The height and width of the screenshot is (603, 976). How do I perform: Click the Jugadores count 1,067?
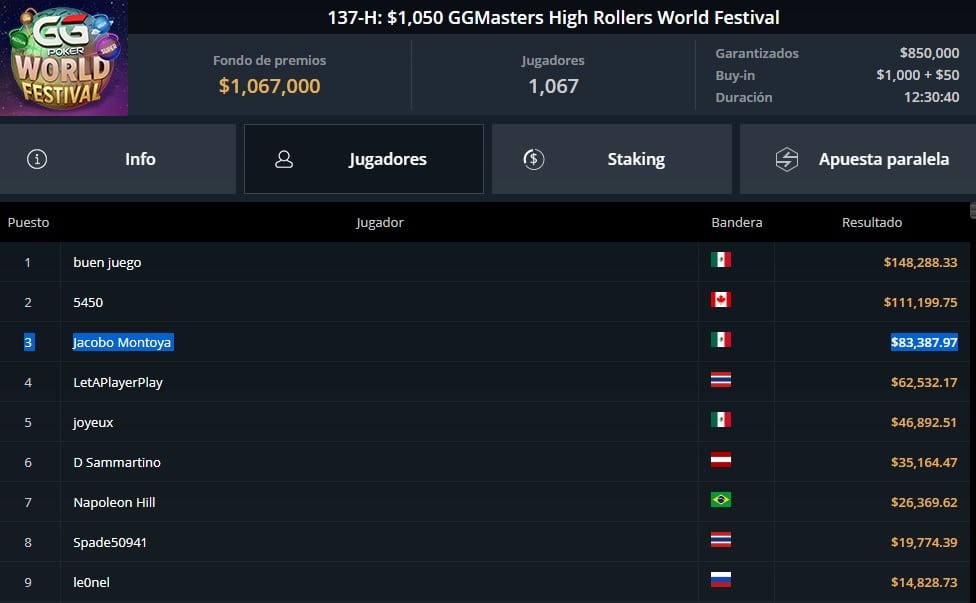pyautogui.click(x=553, y=86)
